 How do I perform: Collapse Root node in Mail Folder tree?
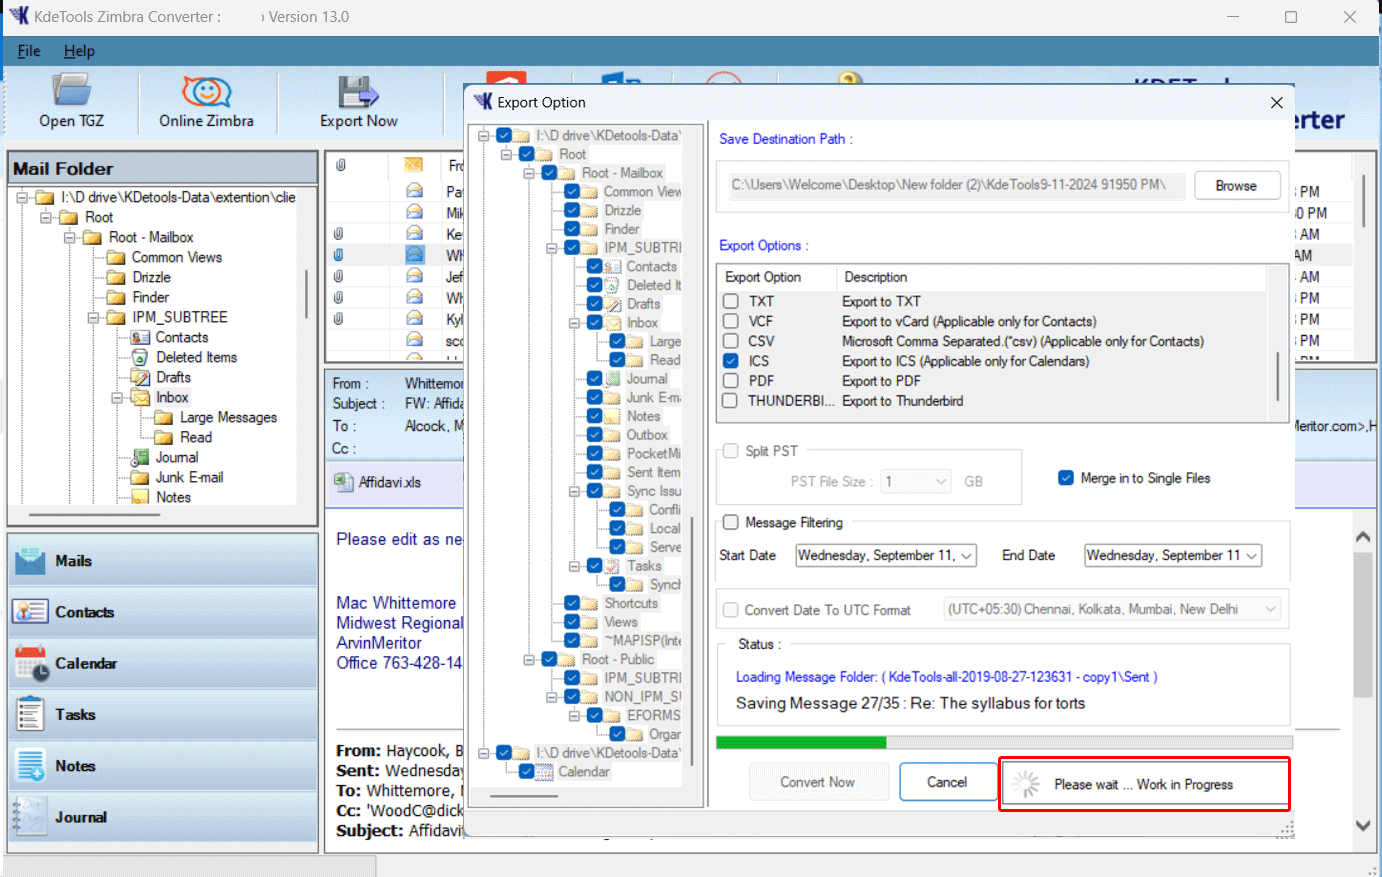point(46,217)
